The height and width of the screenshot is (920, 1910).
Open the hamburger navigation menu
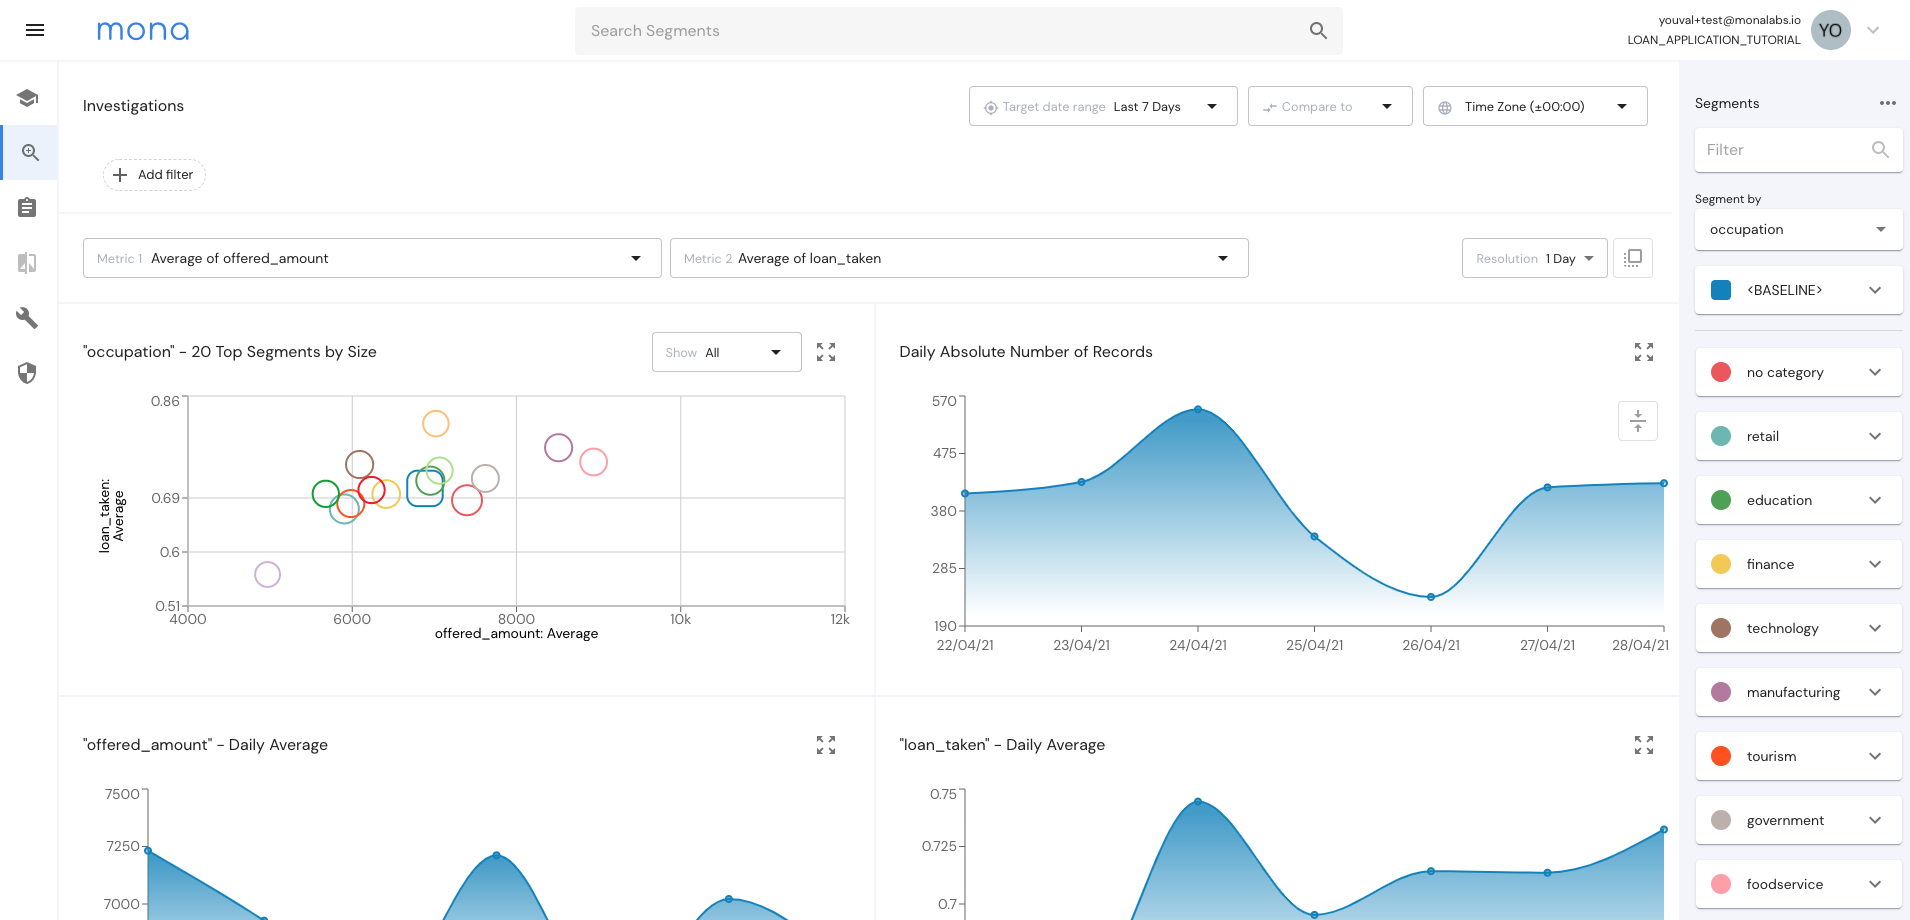(35, 30)
